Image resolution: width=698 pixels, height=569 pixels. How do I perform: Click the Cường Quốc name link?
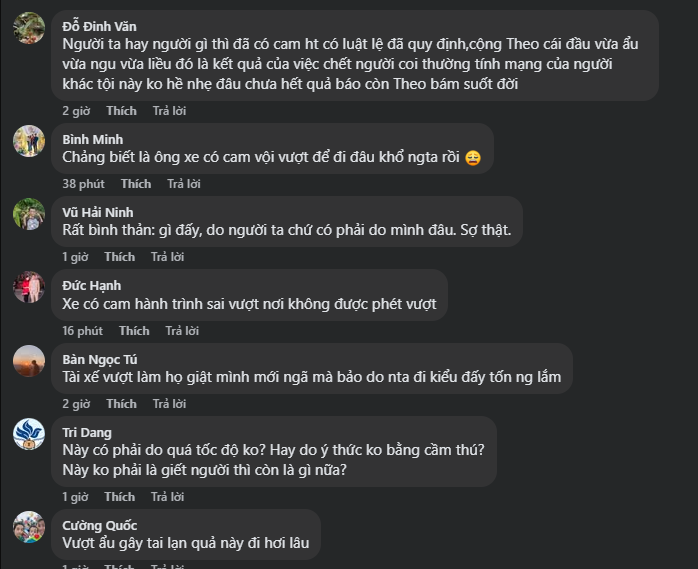(x=99, y=525)
